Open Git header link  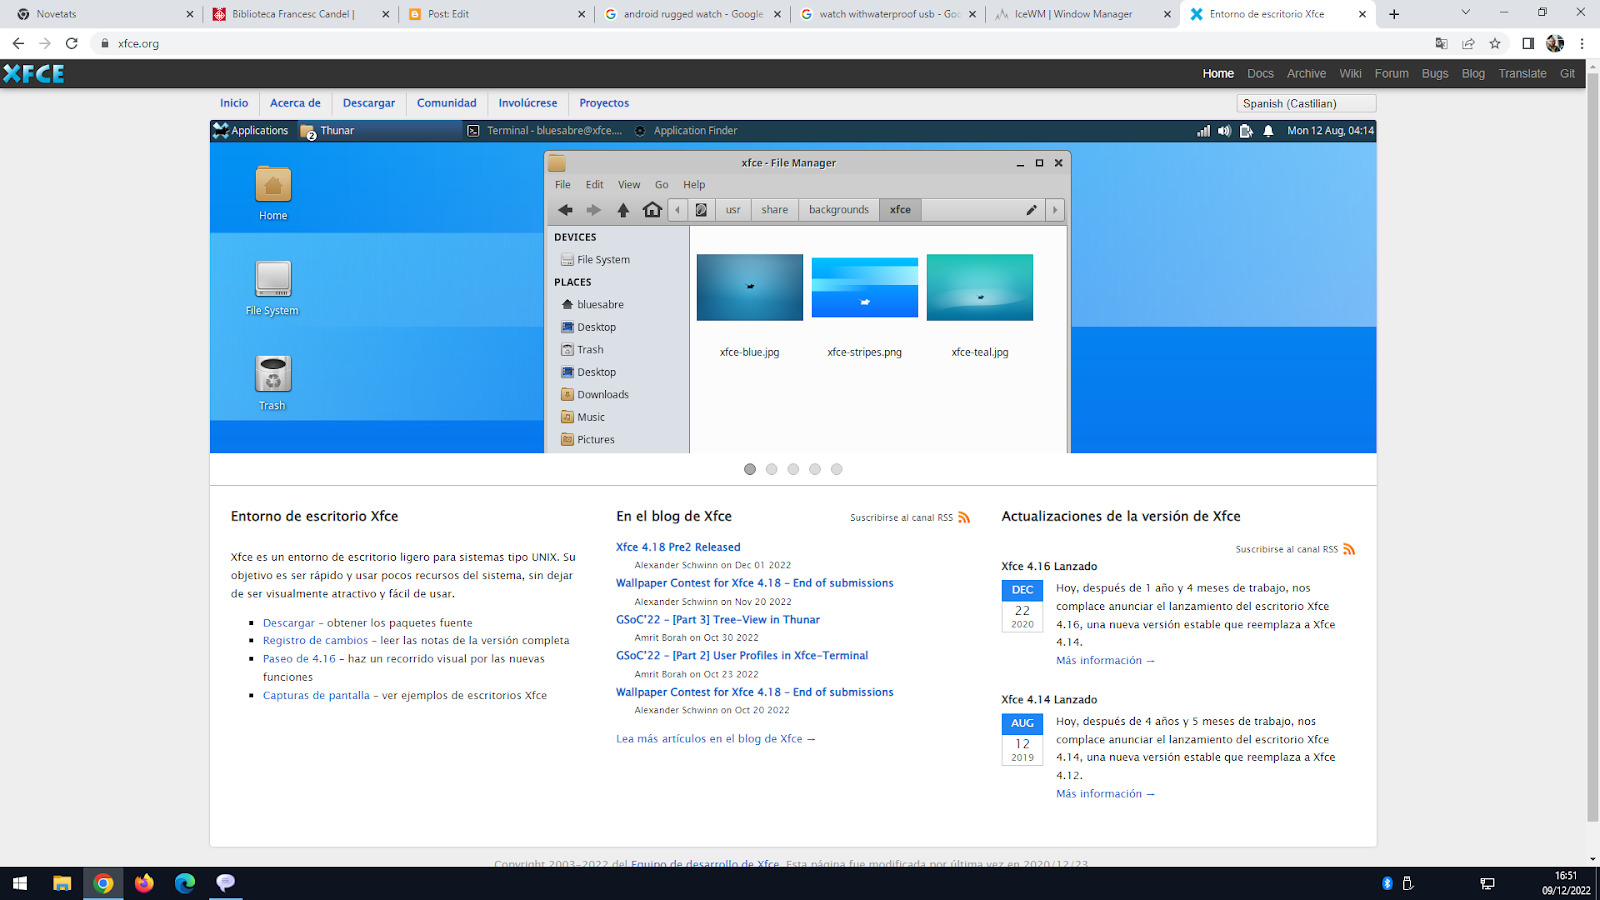(1567, 74)
